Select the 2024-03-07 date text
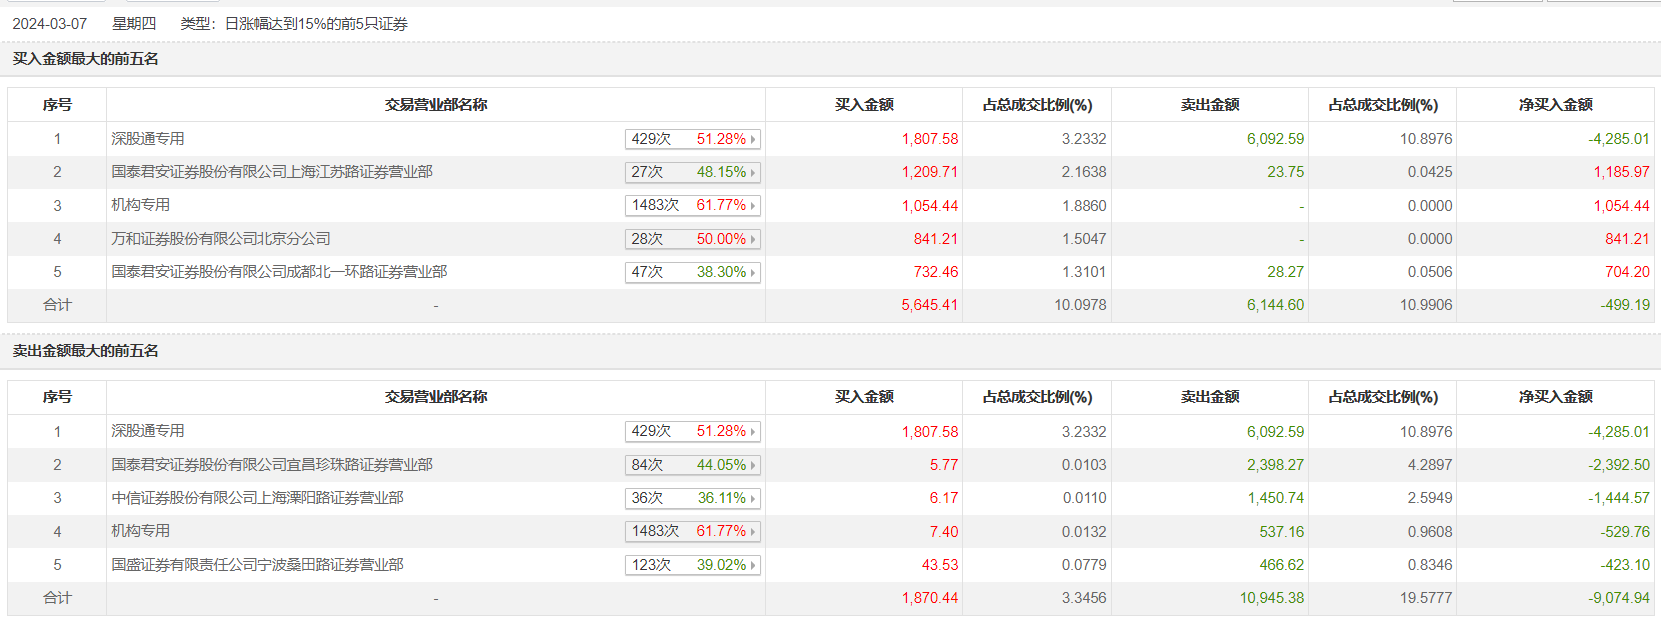The height and width of the screenshot is (621, 1661). 49,24
